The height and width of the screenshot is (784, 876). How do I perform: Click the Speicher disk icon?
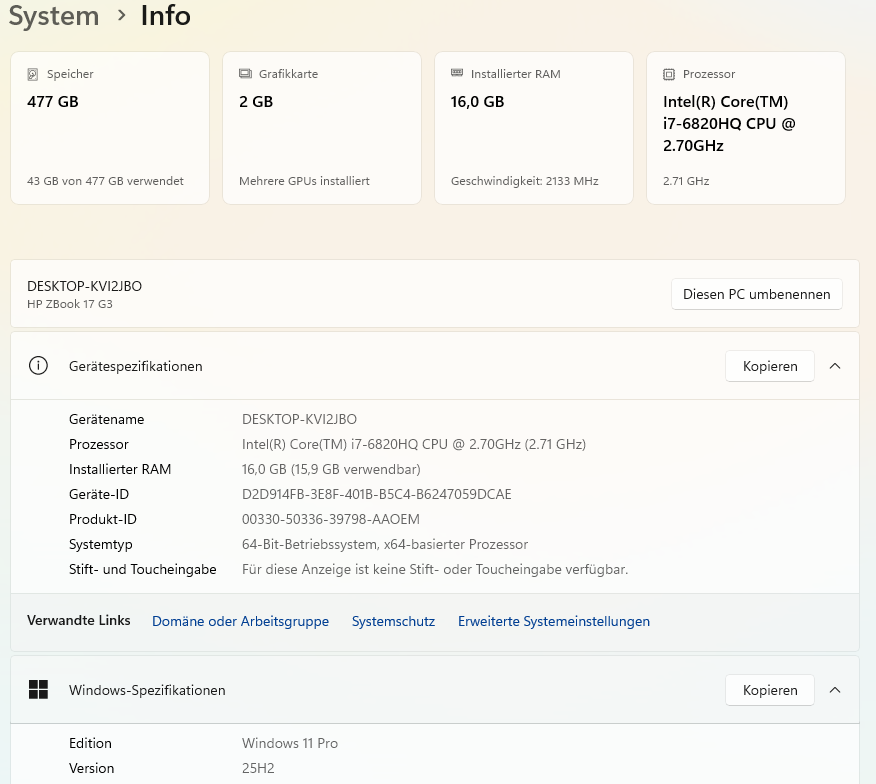click(33, 74)
